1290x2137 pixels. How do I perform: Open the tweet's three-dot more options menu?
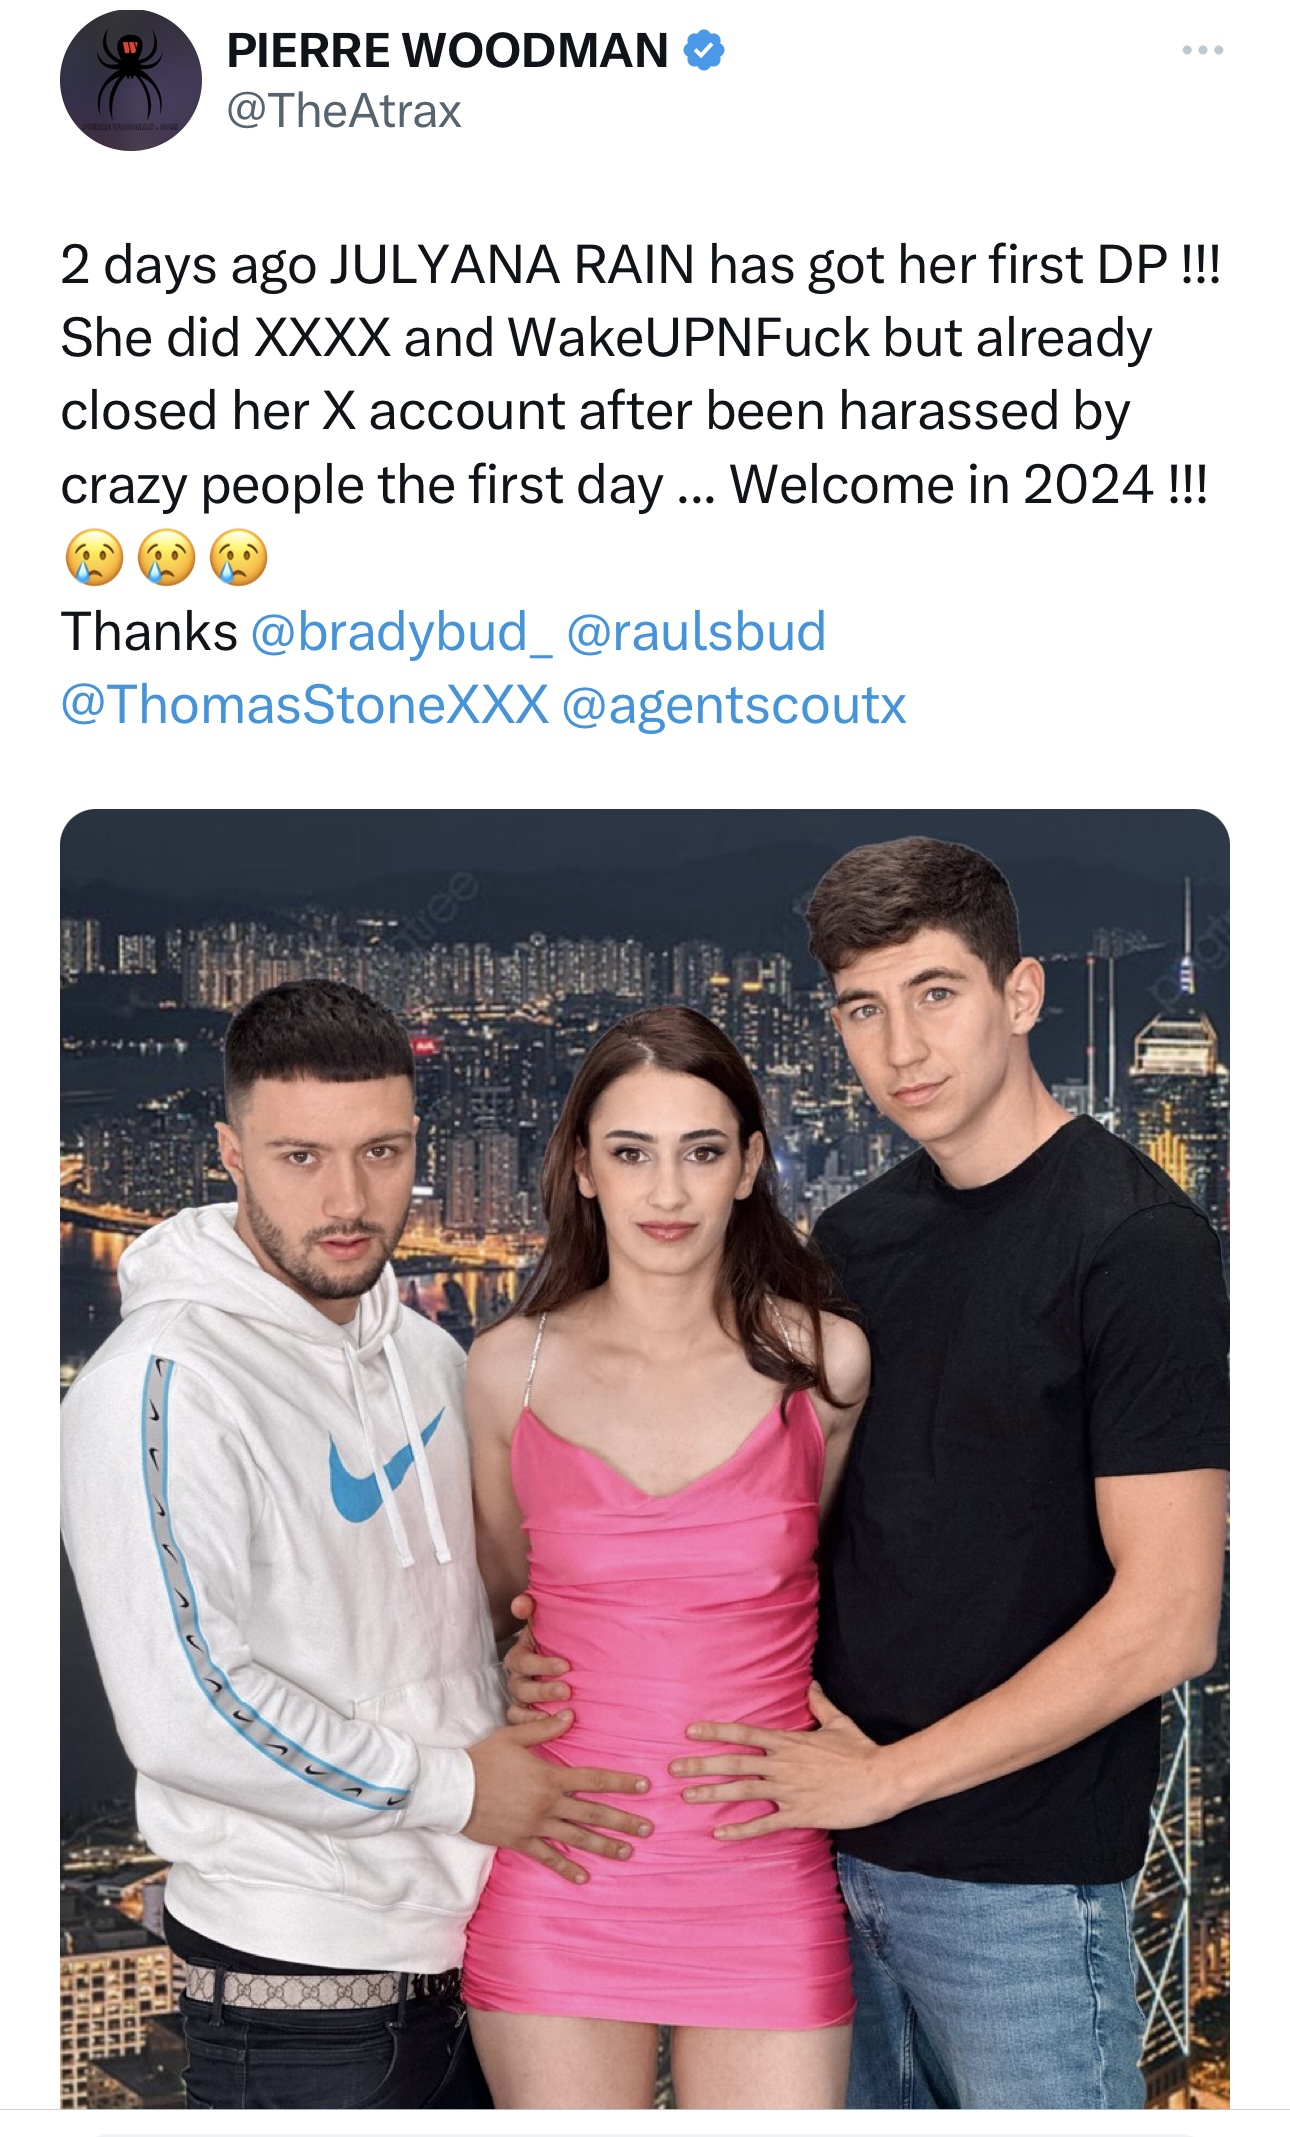point(1201,50)
